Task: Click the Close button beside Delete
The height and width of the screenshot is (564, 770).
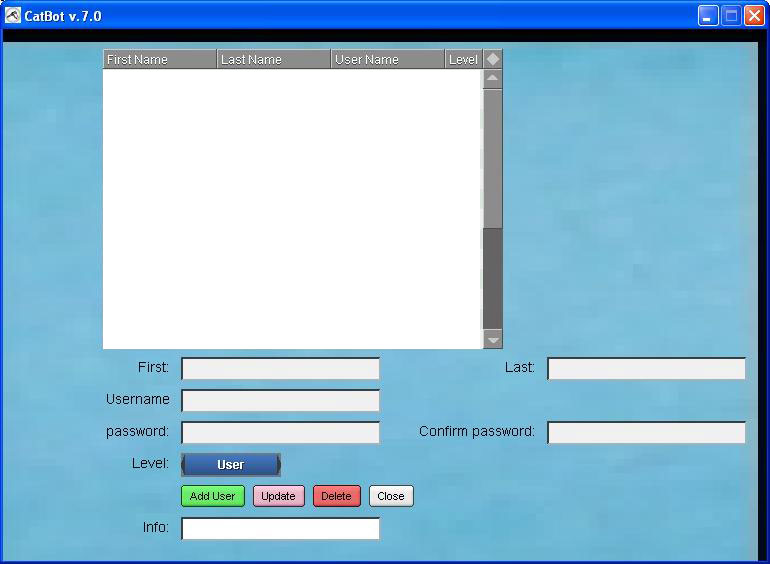Action: tap(391, 496)
